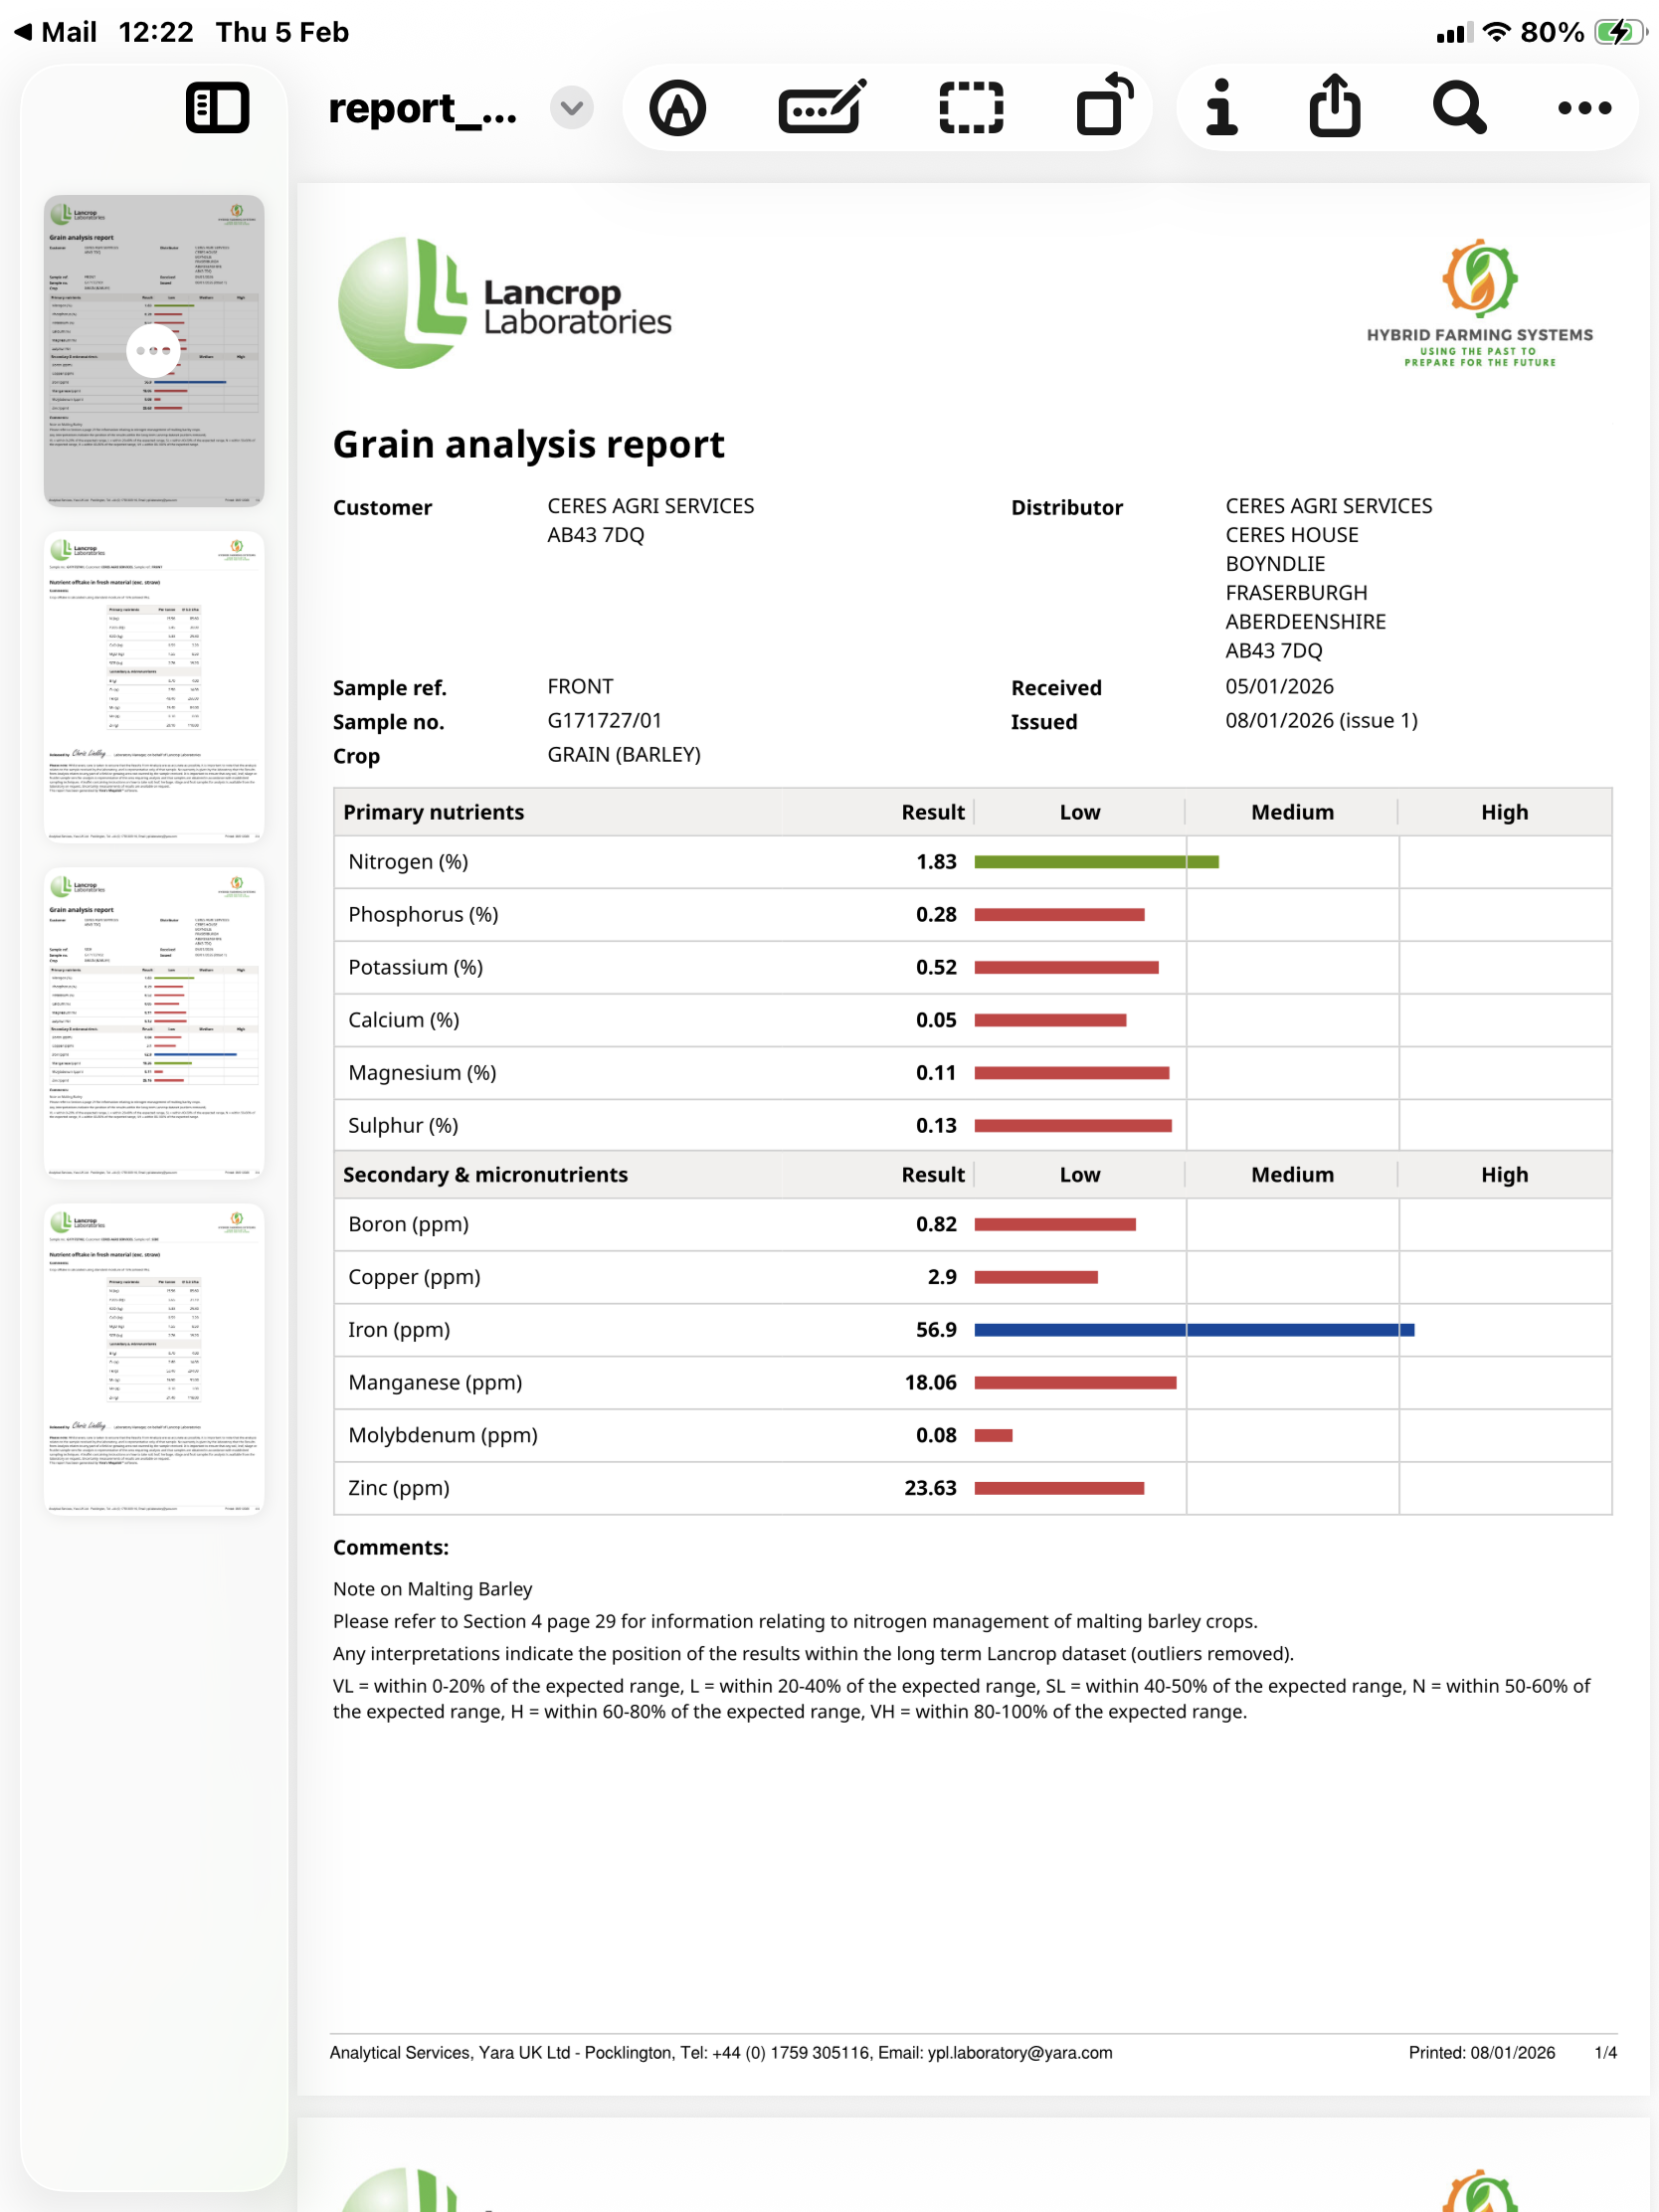Tap the "Zinc (ppm)" row label
This screenshot has height=2212, width=1659.
tap(399, 1489)
